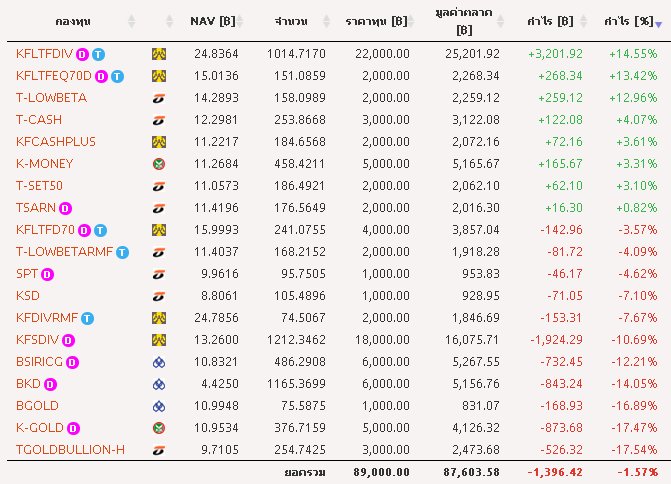
Task: Open the KFCASHPLUS fund link
Action: point(56,142)
